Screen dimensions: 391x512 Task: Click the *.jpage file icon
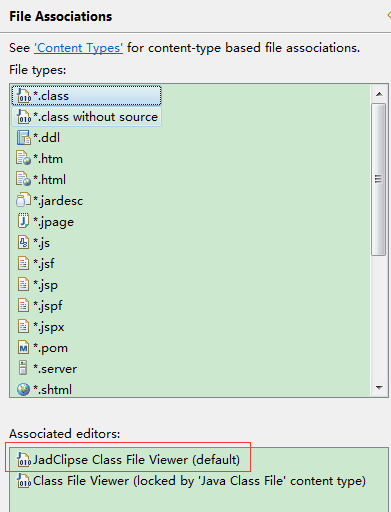coord(23,221)
